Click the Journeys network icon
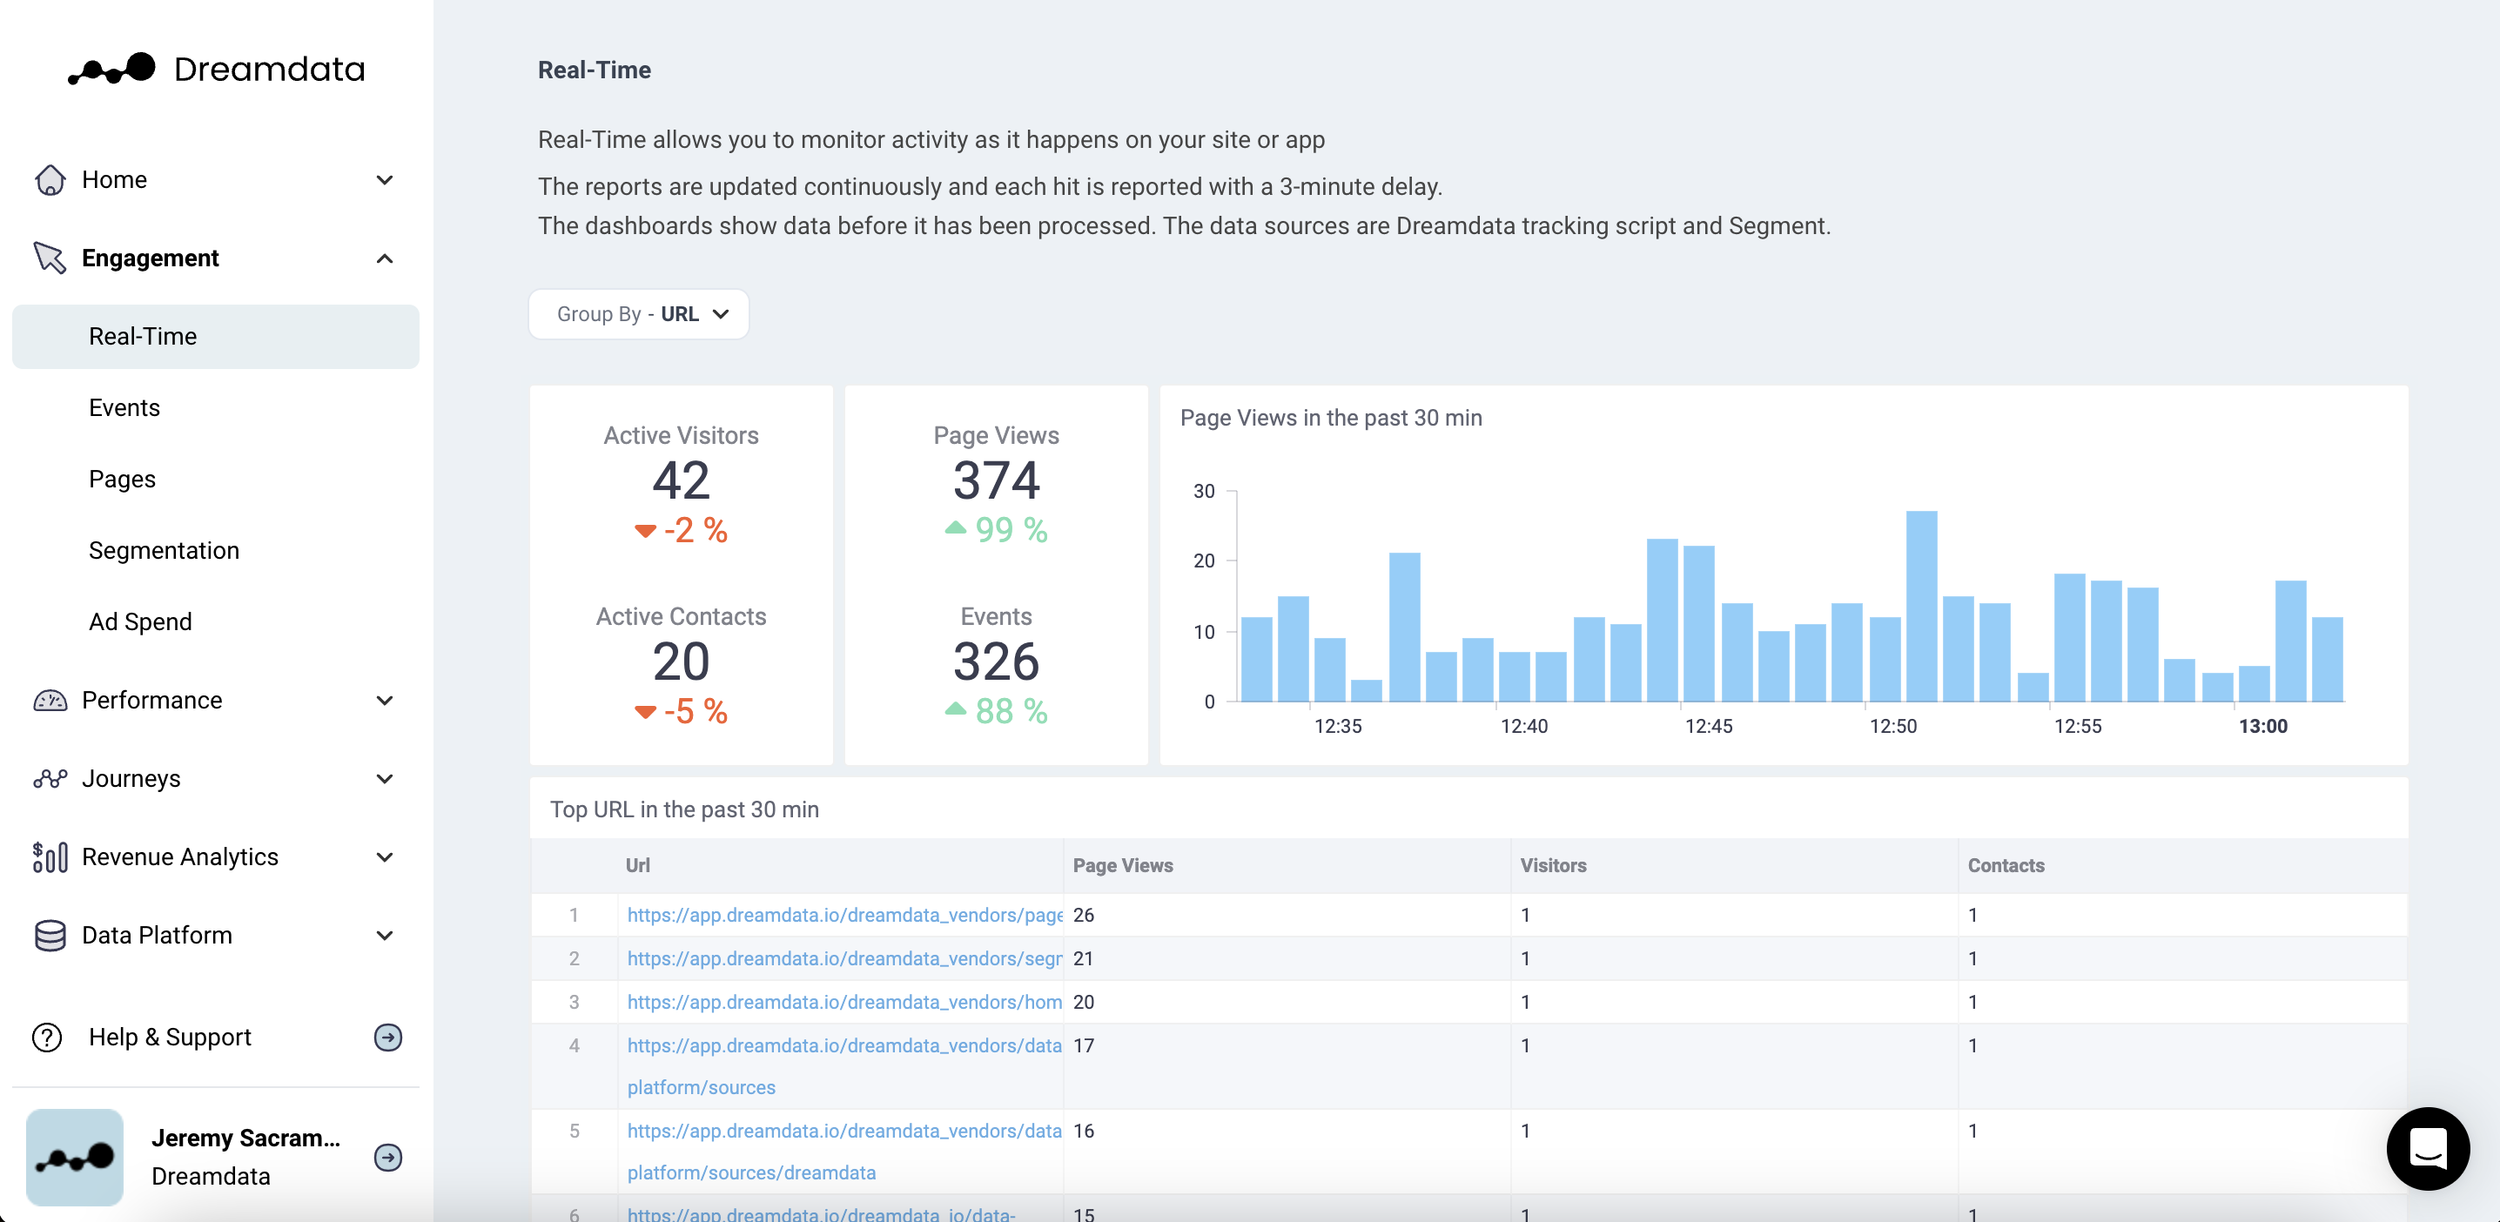 (48, 778)
